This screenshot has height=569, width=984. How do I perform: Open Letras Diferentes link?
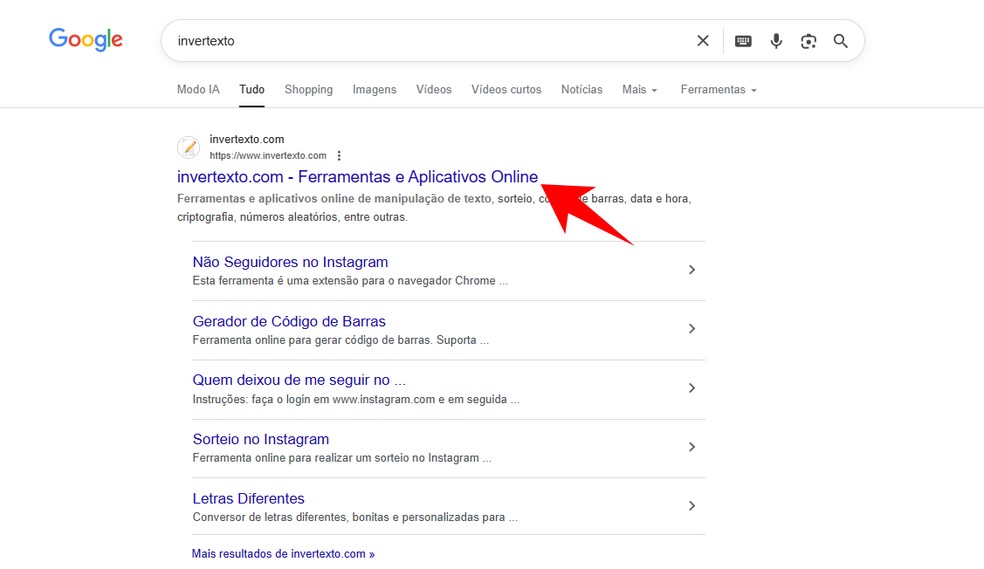click(x=249, y=498)
